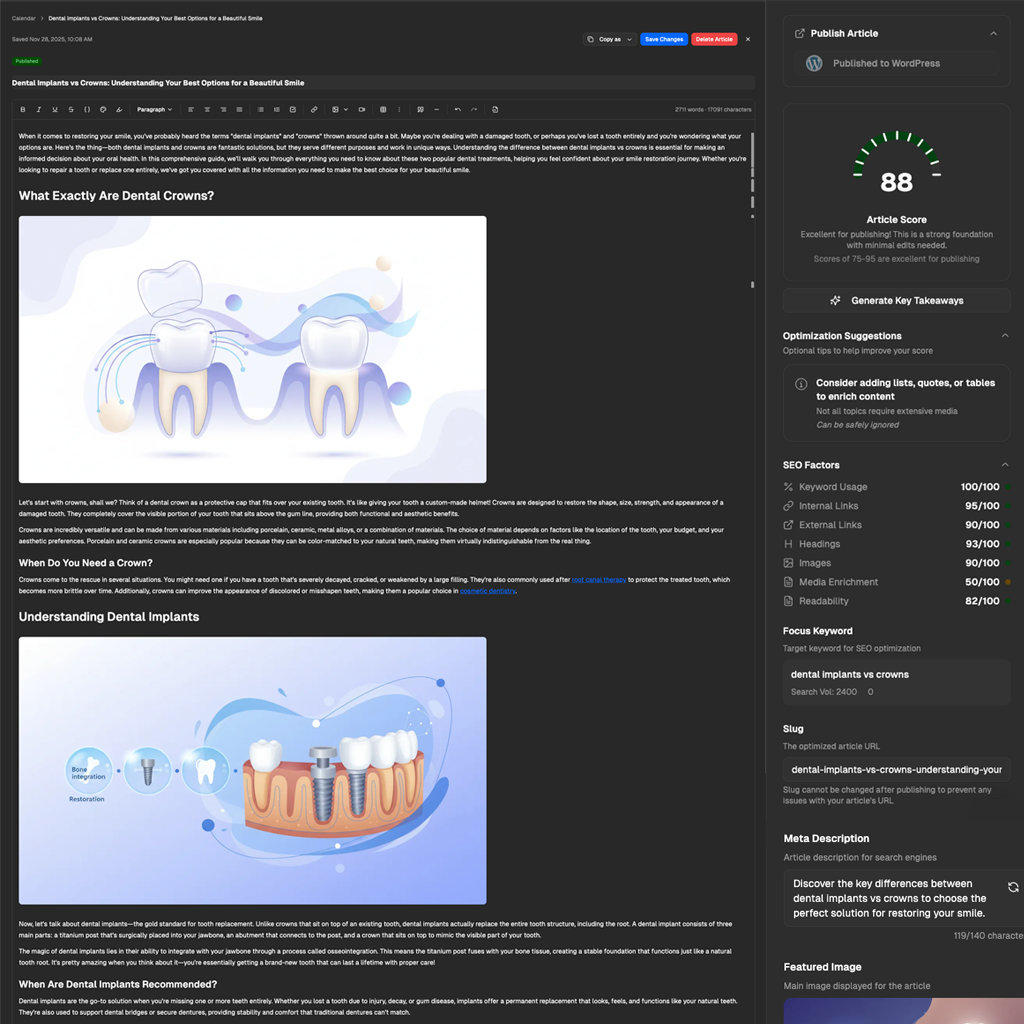
Task: Click the strikethrough formatting icon
Action: 71,109
